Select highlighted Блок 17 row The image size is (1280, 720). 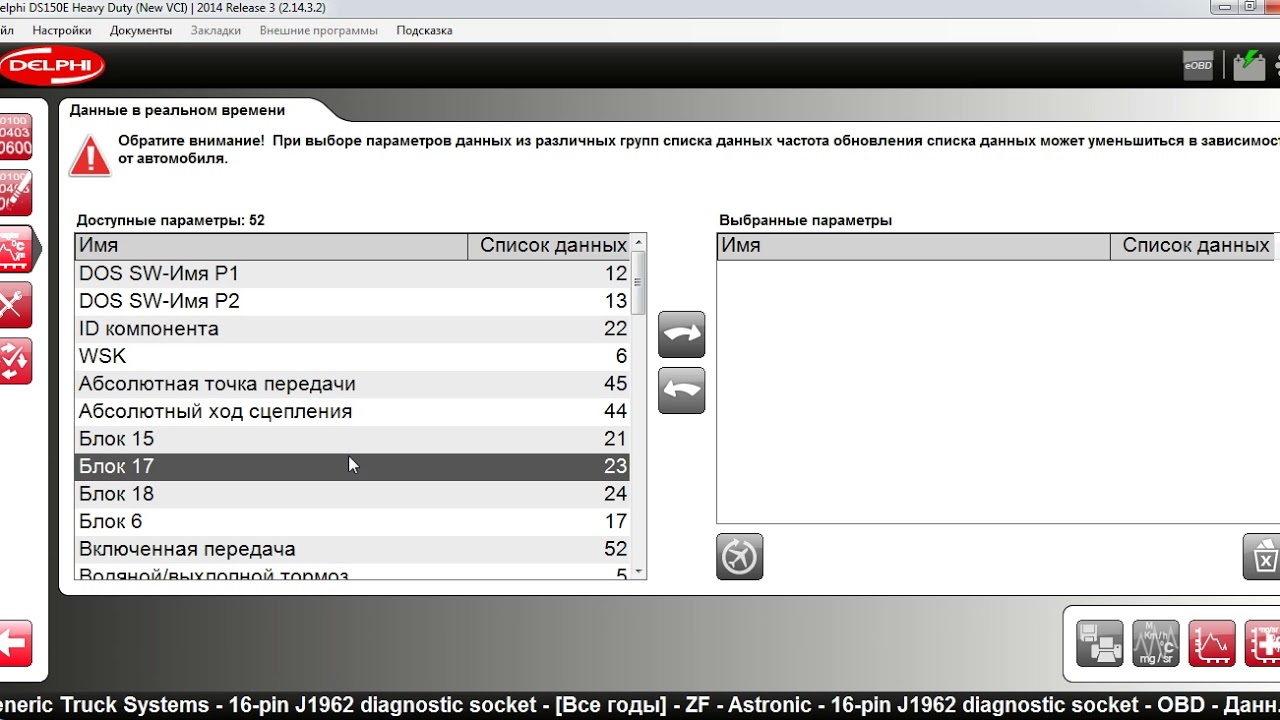[353, 466]
